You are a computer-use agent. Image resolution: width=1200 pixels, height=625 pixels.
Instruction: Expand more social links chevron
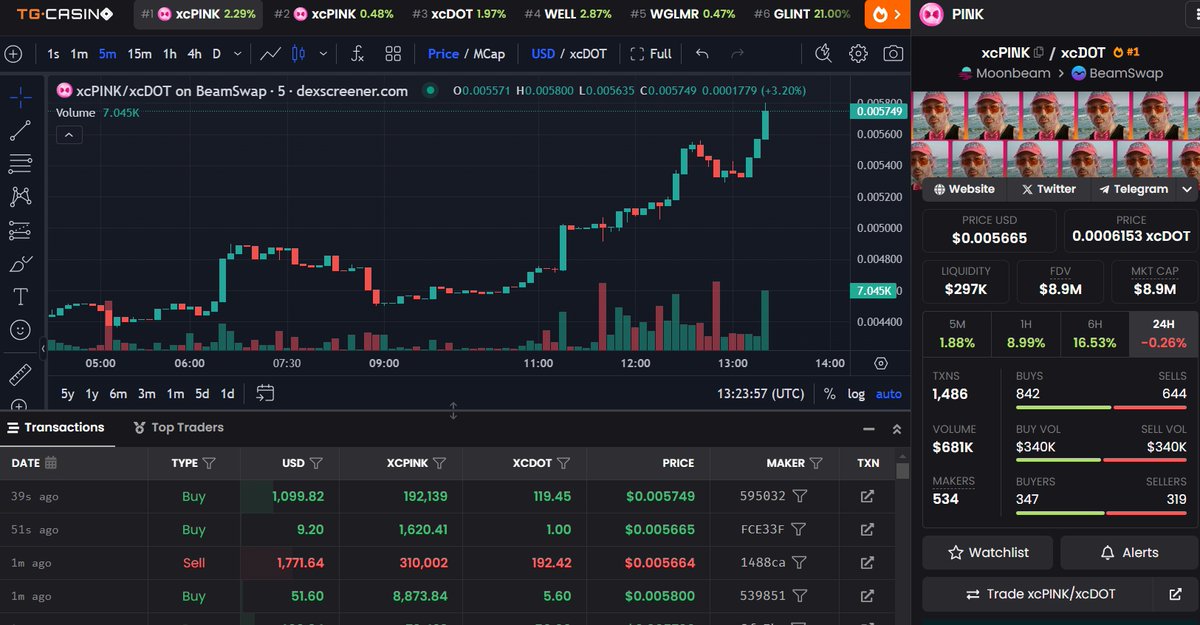click(x=1187, y=189)
